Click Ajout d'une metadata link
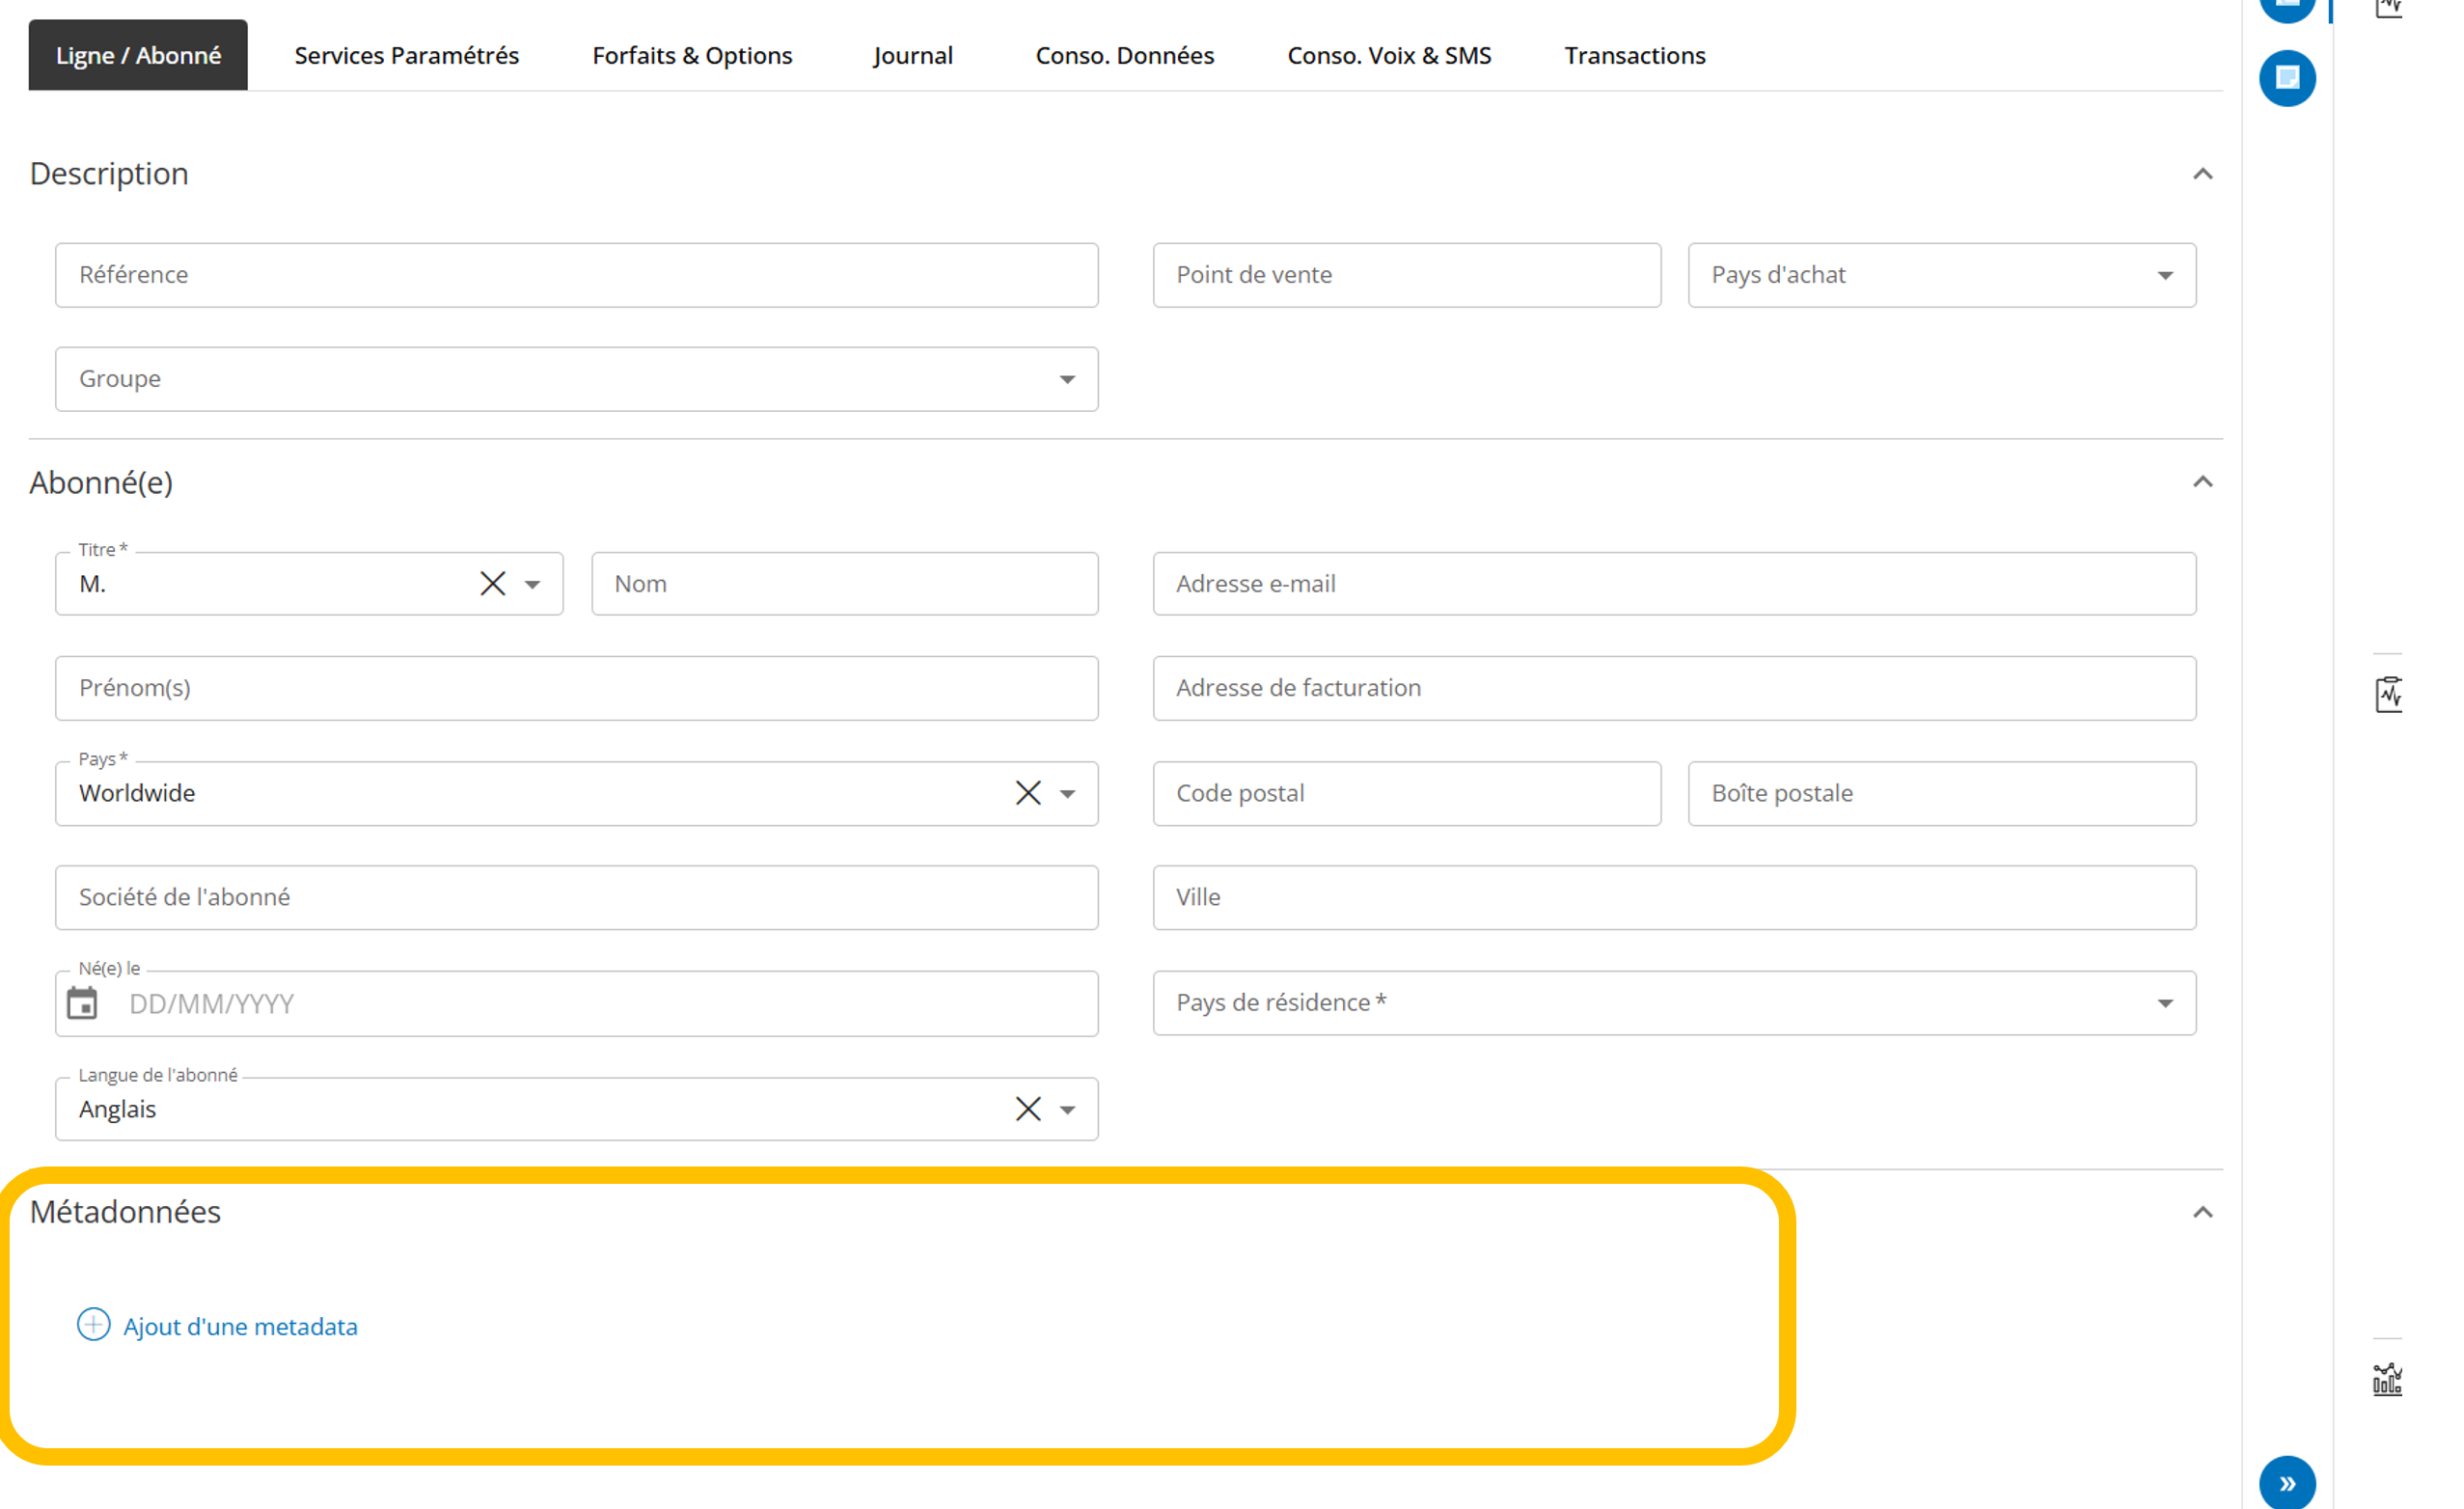The height and width of the screenshot is (1509, 2464). pos(240,1326)
